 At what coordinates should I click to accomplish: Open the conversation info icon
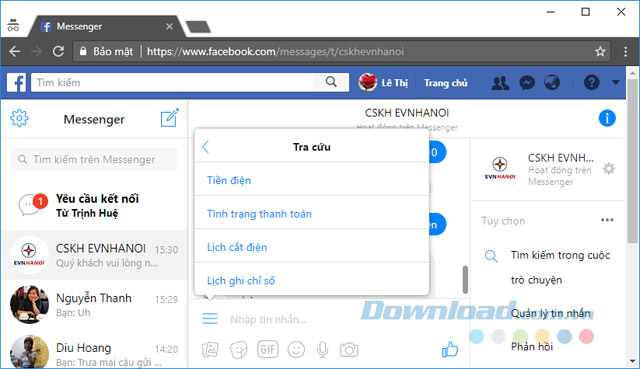coord(607,118)
